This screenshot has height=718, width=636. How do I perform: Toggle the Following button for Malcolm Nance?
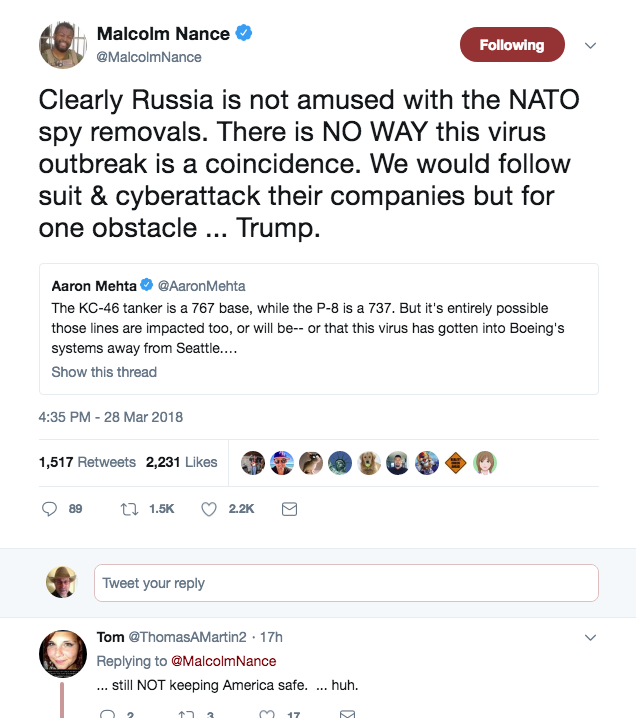512,44
